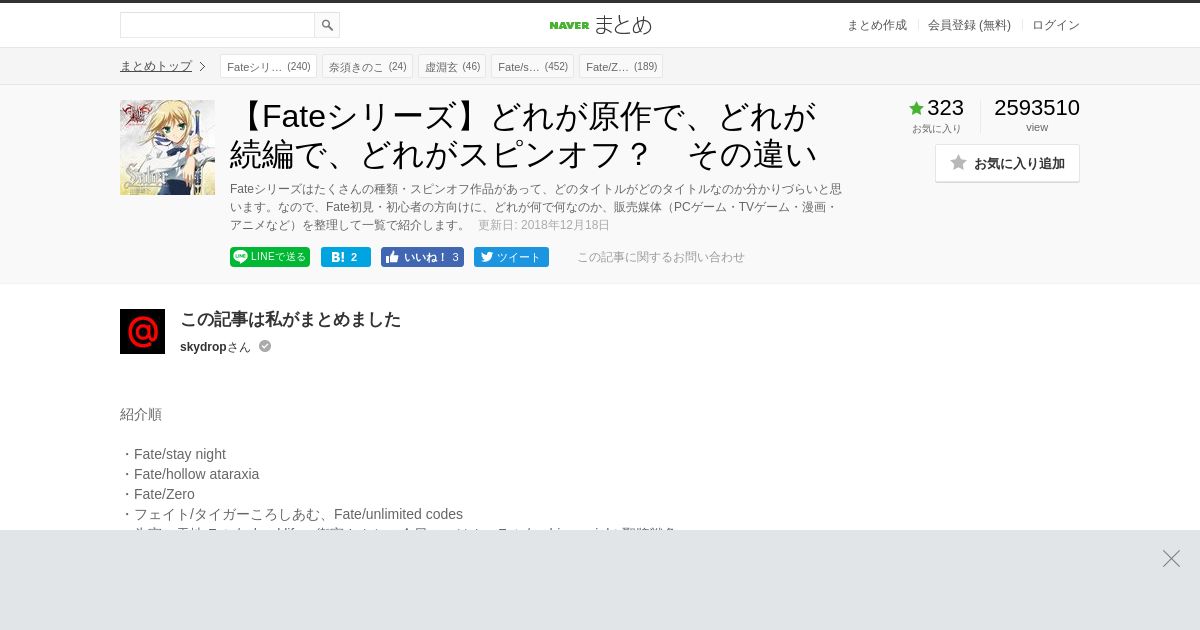Open the 【Fateシリーズ】 article title
Viewport: 1200px width, 630px height.
pyautogui.click(x=524, y=135)
